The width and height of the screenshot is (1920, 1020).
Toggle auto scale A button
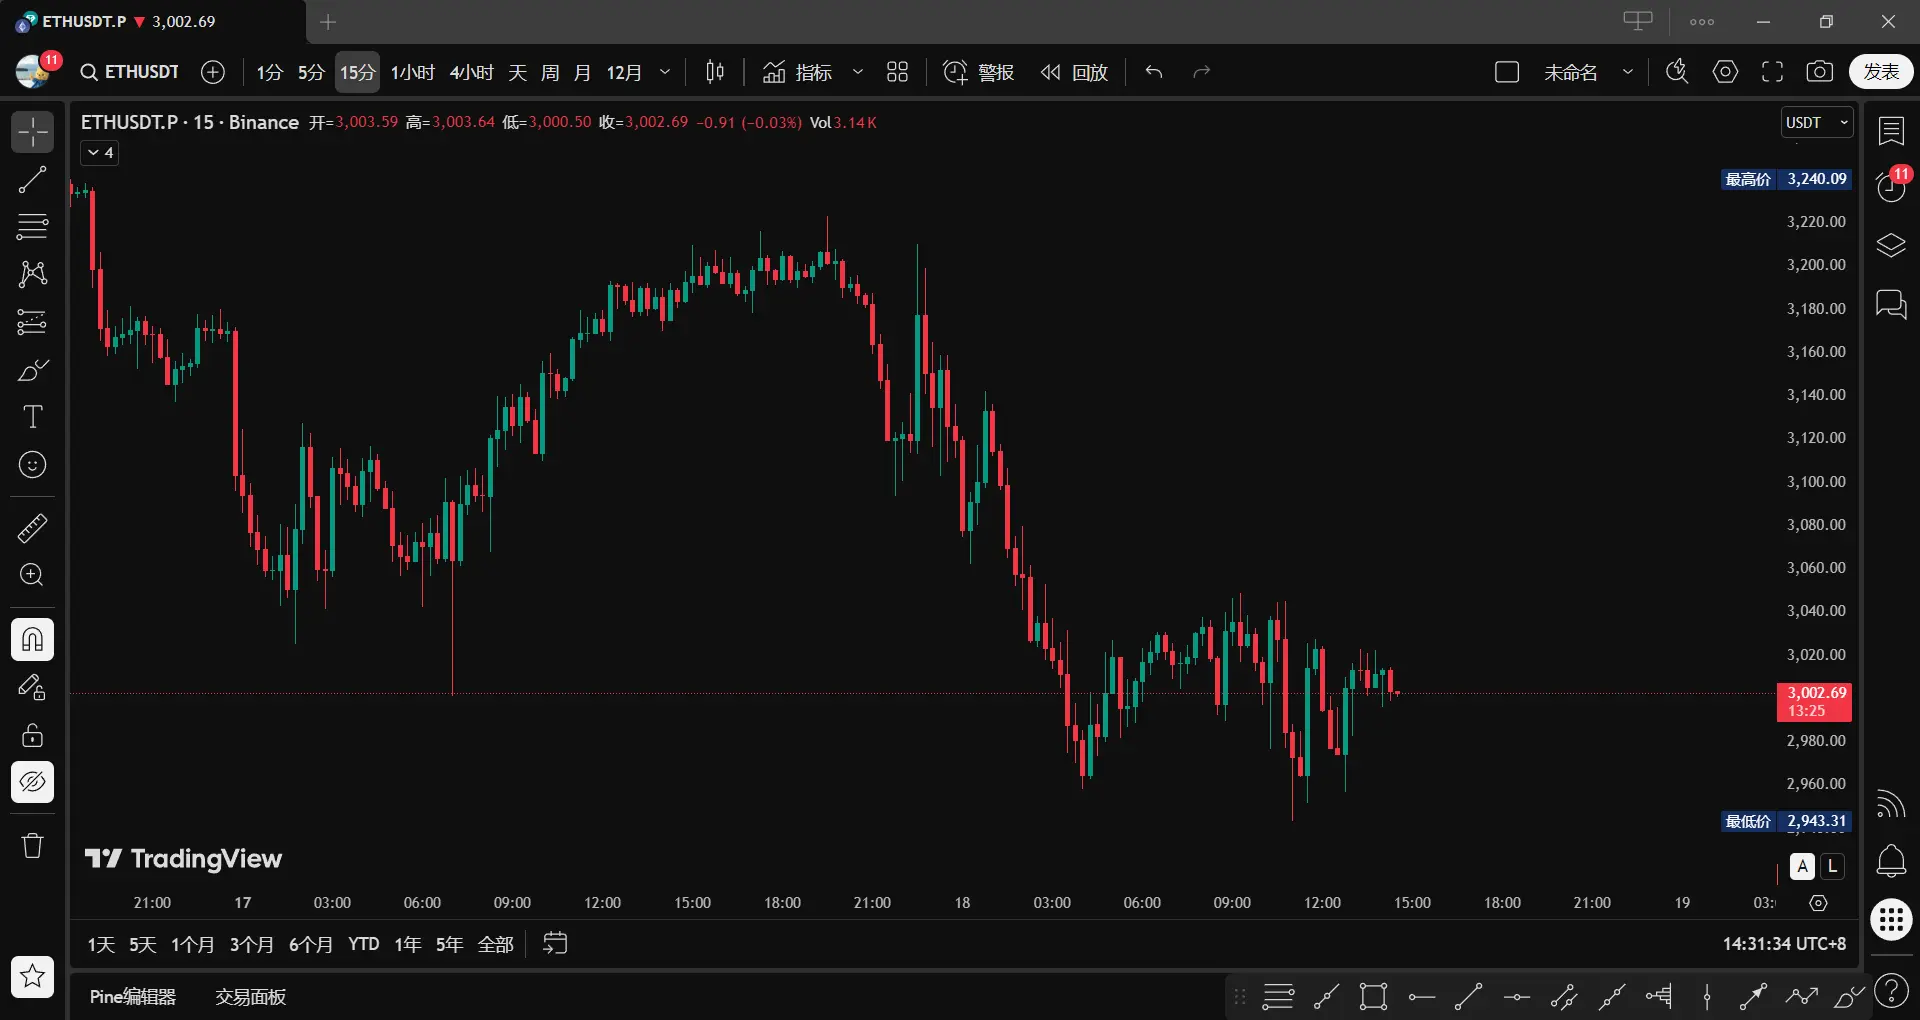pyautogui.click(x=1802, y=866)
